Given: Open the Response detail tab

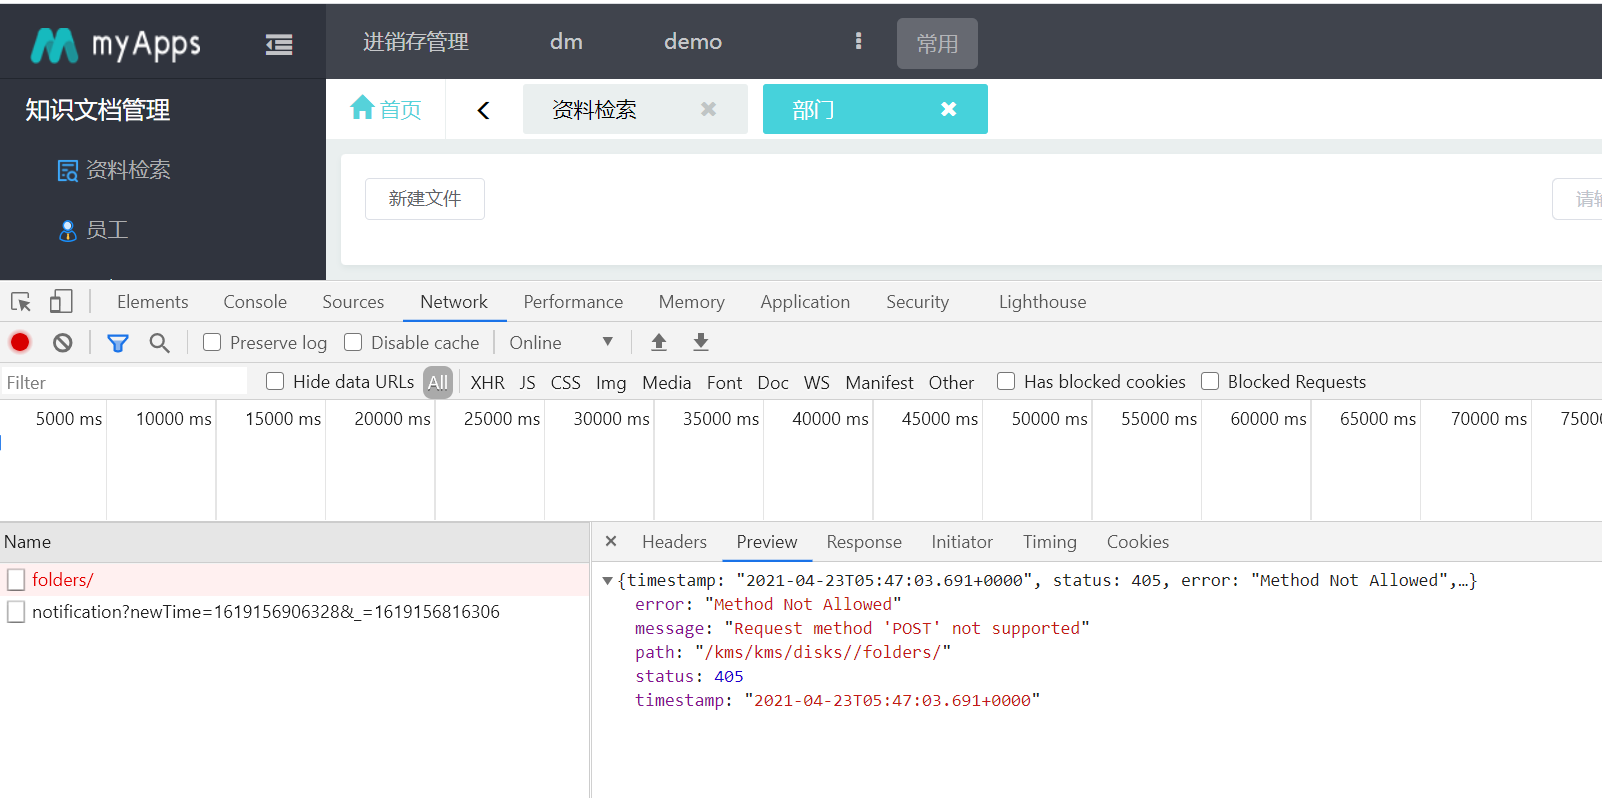Looking at the screenshot, I should [864, 541].
